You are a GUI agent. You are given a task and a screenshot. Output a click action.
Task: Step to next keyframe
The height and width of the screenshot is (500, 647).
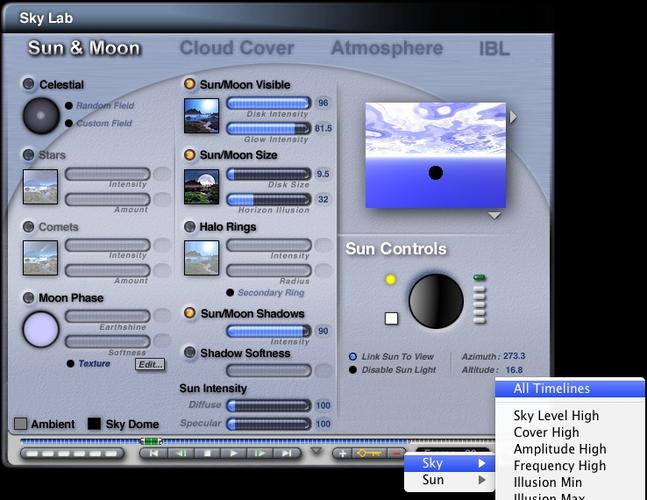(x=260, y=453)
